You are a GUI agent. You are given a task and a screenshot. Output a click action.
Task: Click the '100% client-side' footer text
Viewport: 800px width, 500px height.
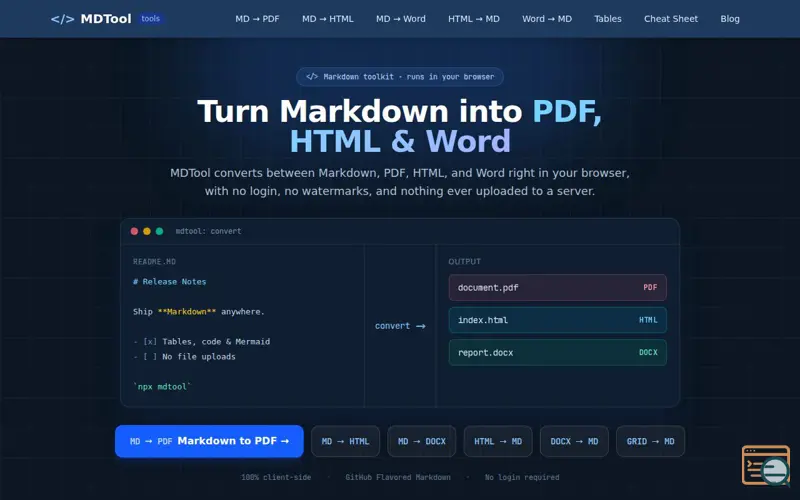coord(276,478)
